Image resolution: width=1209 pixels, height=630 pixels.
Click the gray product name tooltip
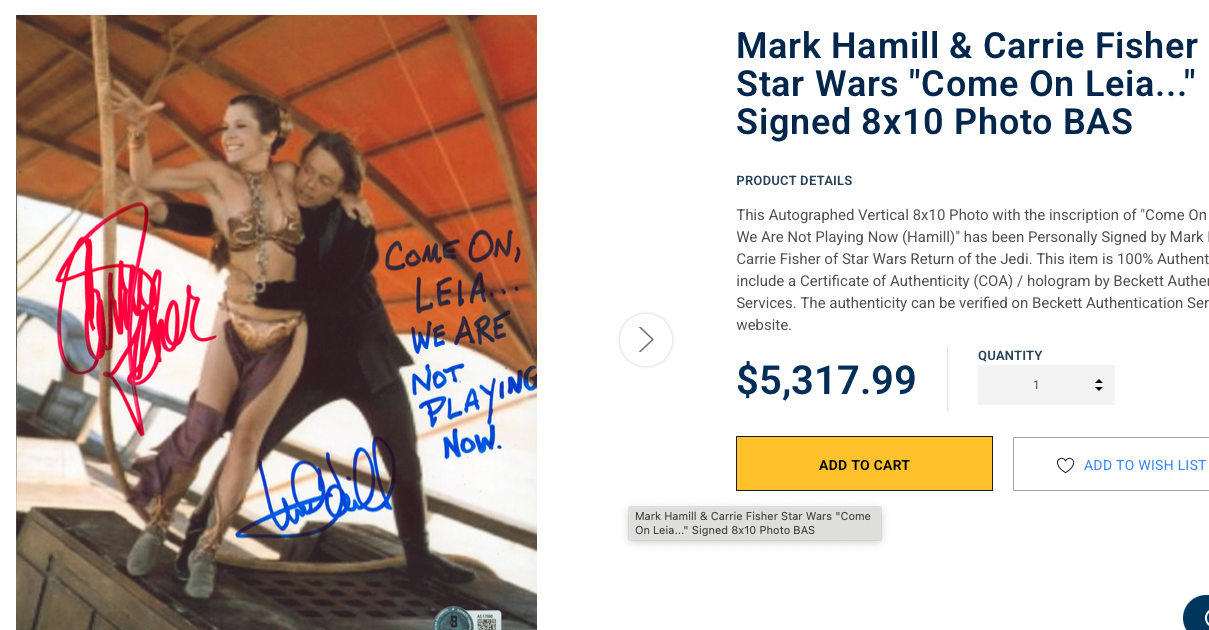[x=755, y=523]
